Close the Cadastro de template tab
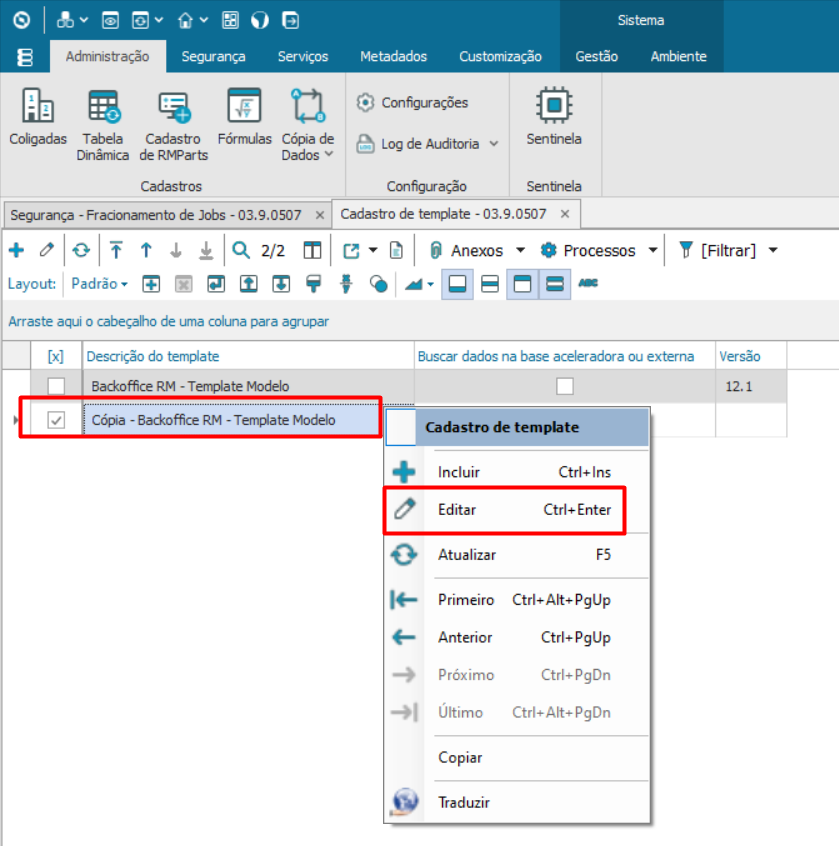Viewport: 839px width, 846px height. pyautogui.click(x=565, y=214)
